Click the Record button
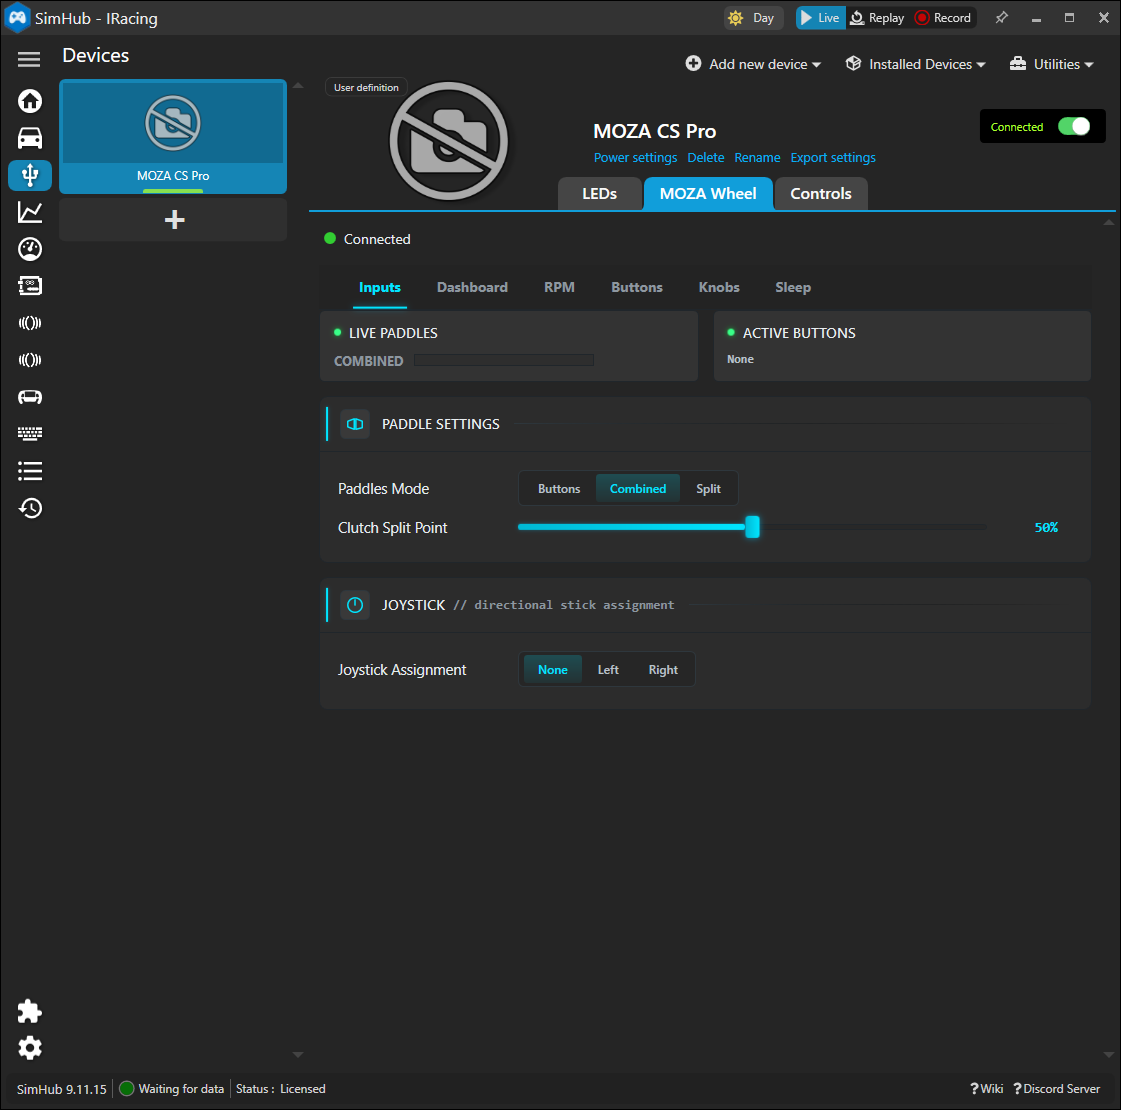Image resolution: width=1121 pixels, height=1110 pixels. pyautogui.click(x=943, y=18)
